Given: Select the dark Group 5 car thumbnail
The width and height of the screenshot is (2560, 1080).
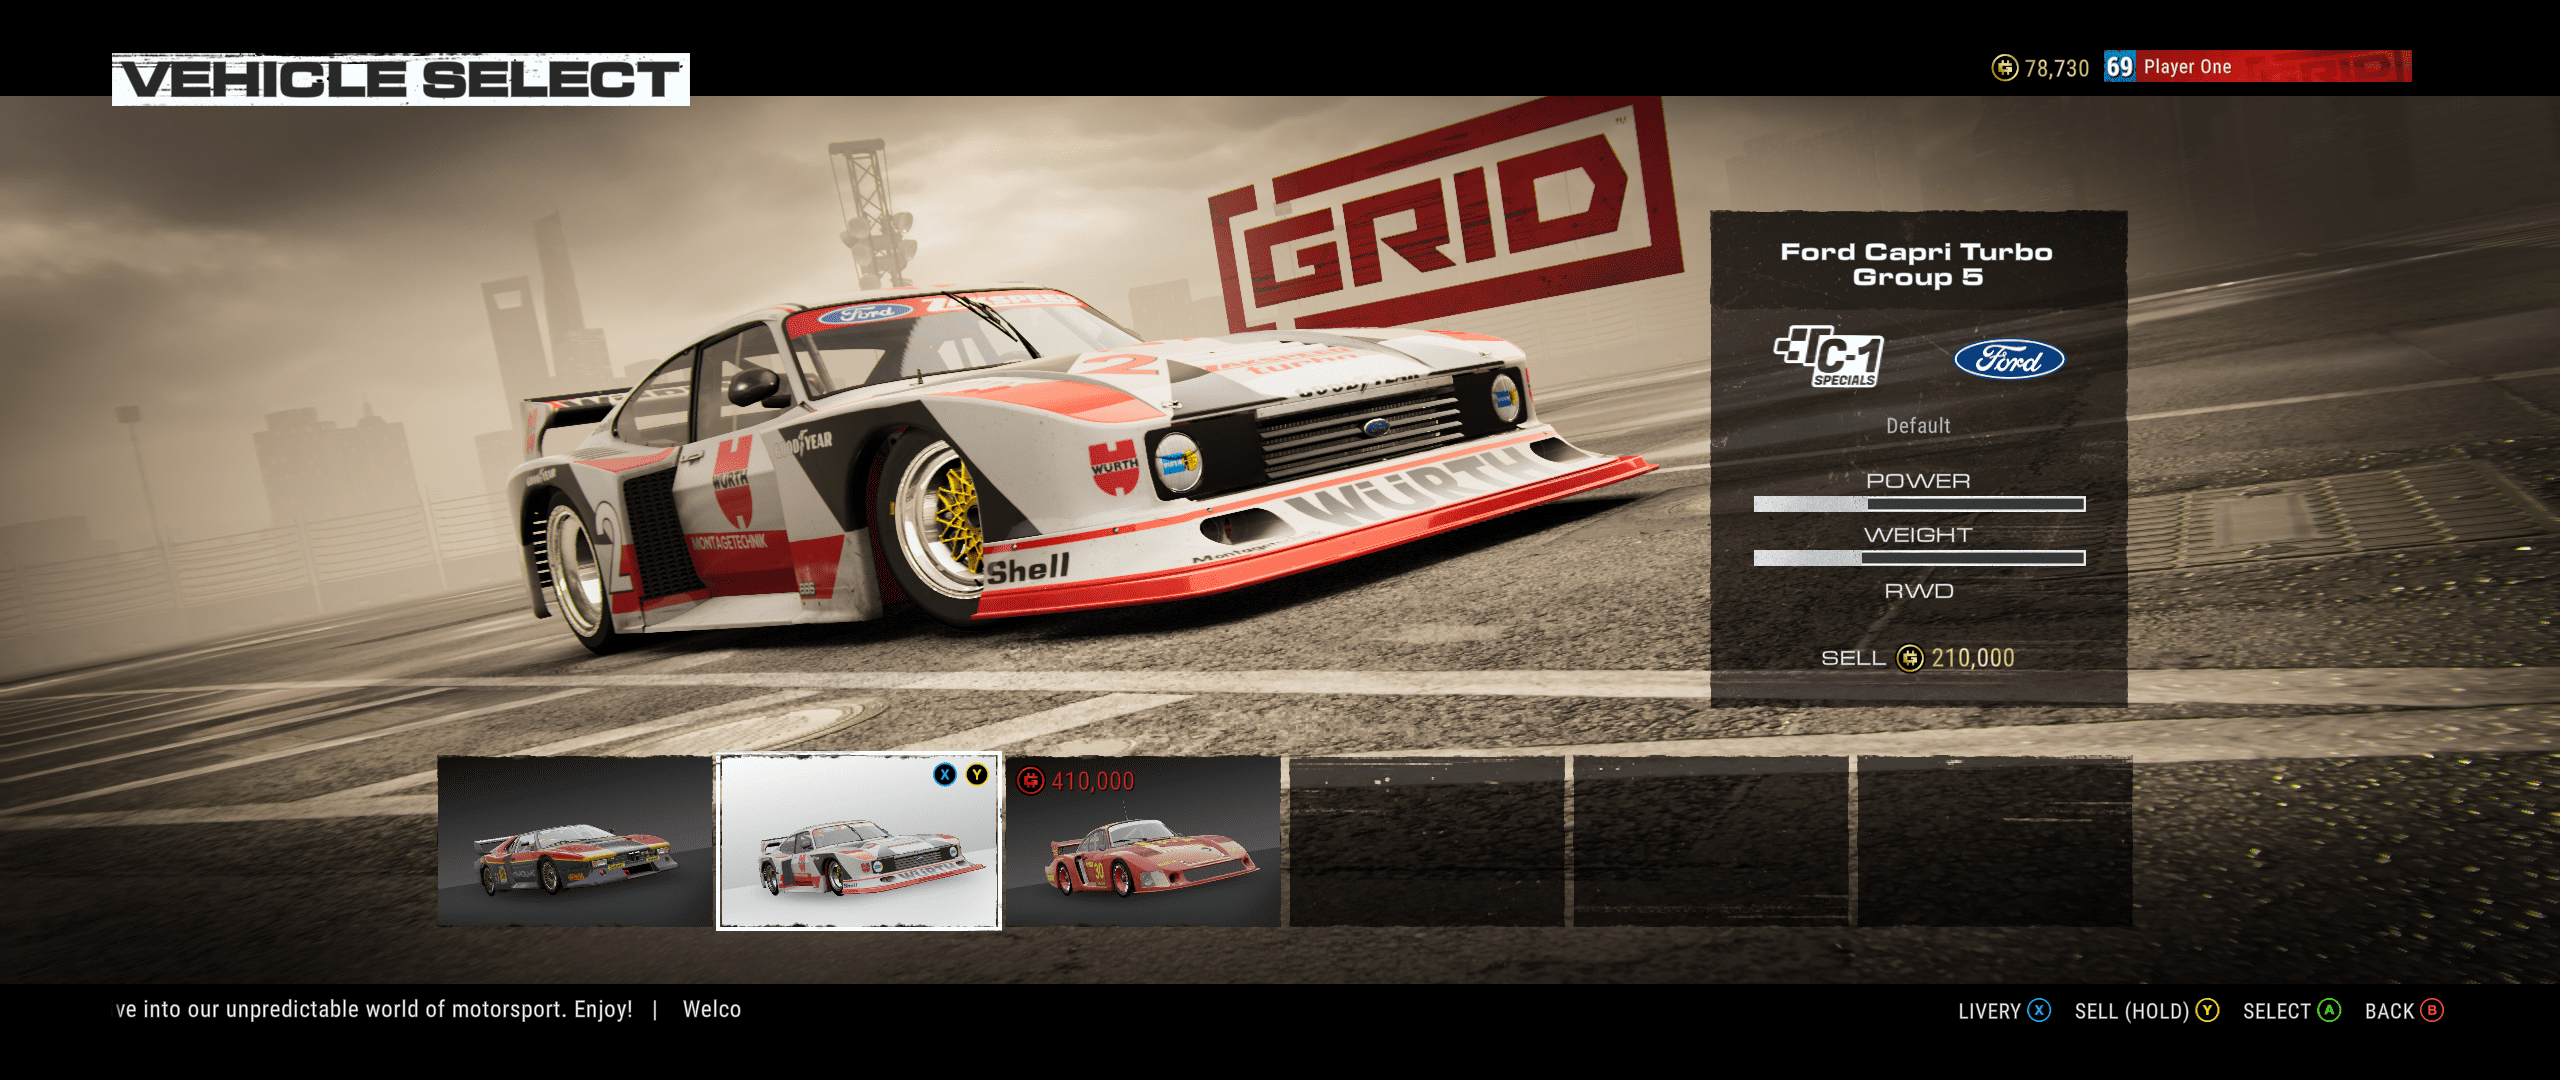Looking at the screenshot, I should [575, 841].
